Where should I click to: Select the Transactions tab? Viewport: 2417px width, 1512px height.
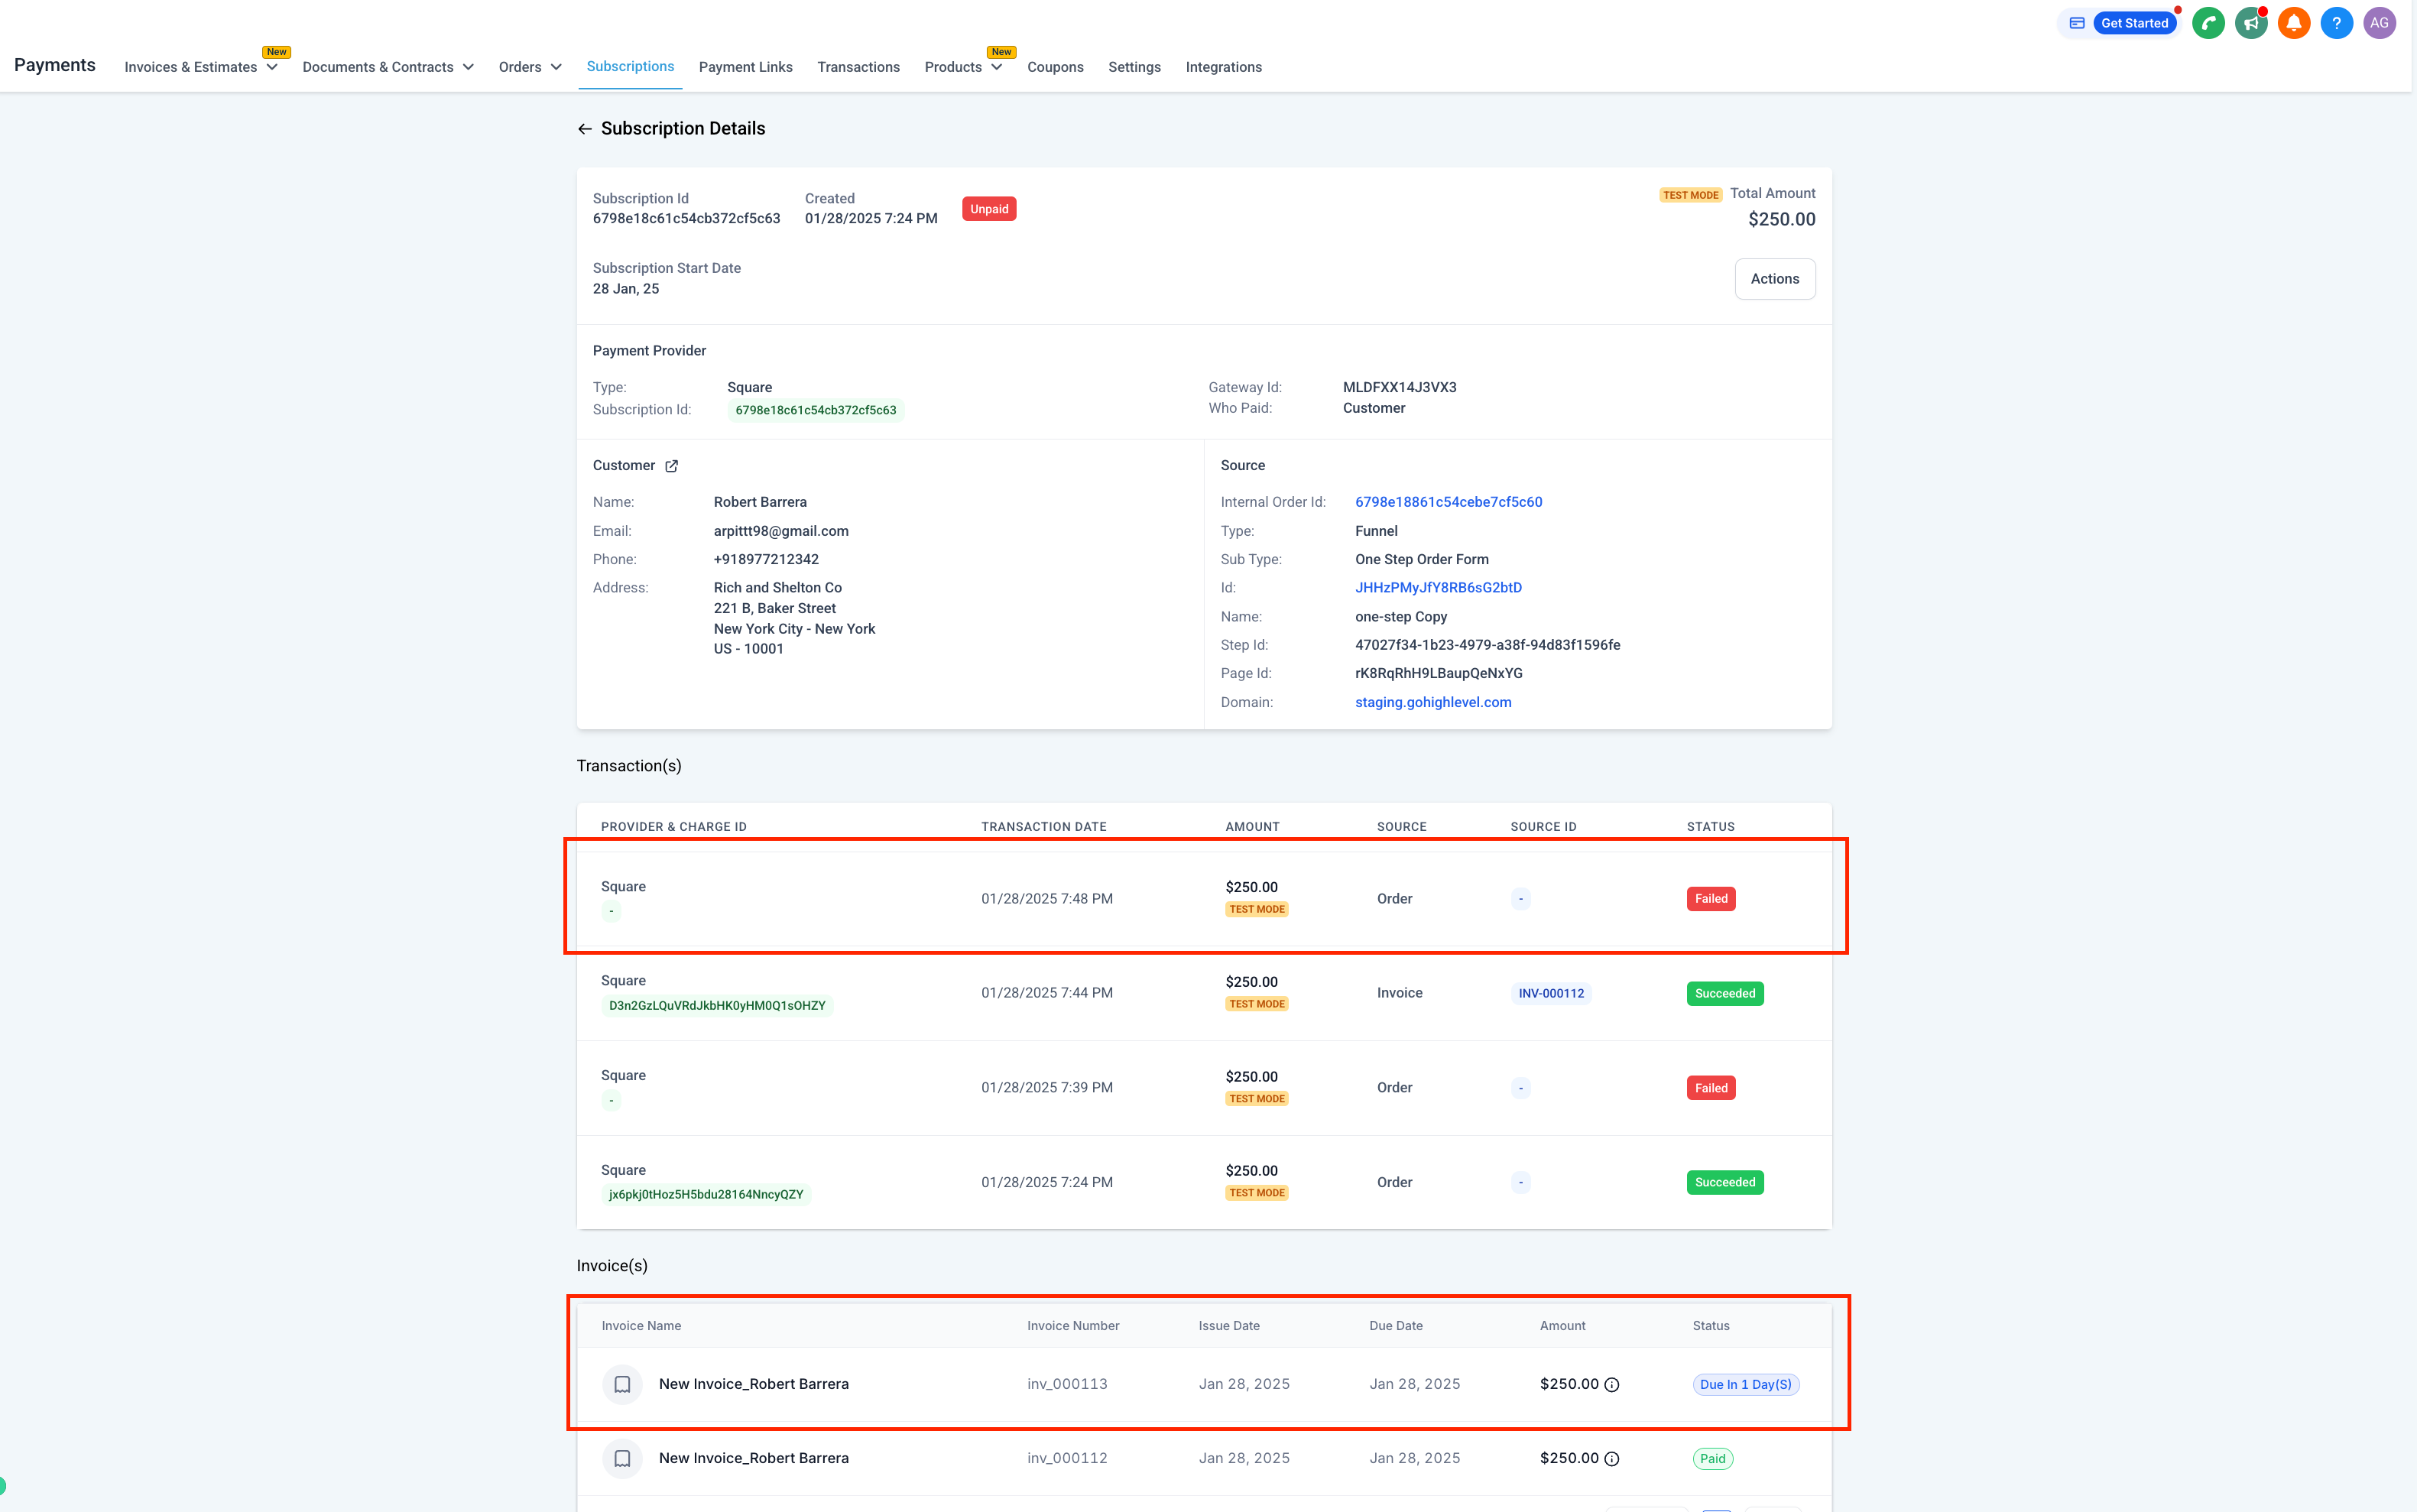[858, 67]
